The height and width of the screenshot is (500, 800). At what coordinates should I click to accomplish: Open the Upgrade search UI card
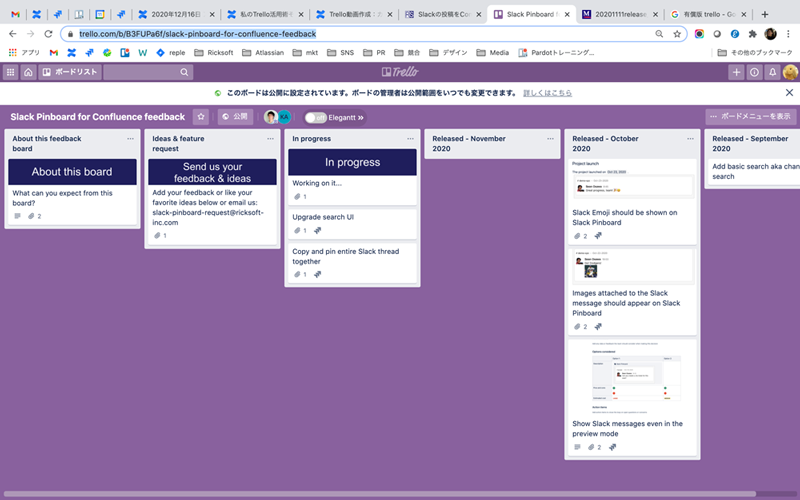click(x=352, y=223)
